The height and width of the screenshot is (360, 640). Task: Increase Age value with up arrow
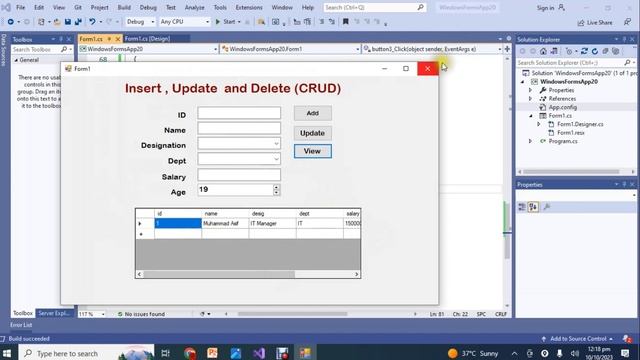[277, 187]
